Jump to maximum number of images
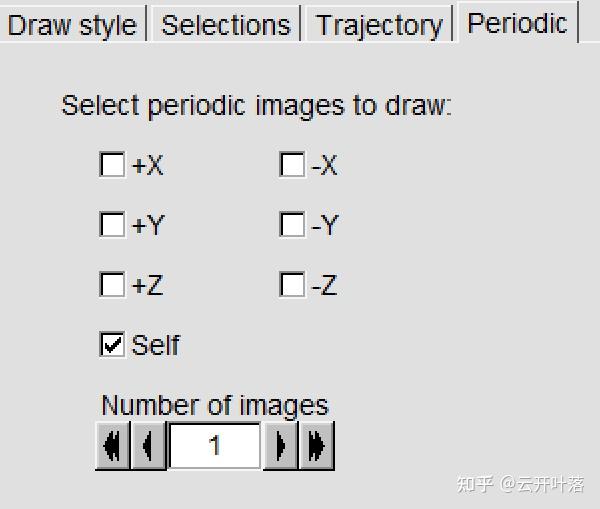The image size is (600, 509). tap(317, 446)
